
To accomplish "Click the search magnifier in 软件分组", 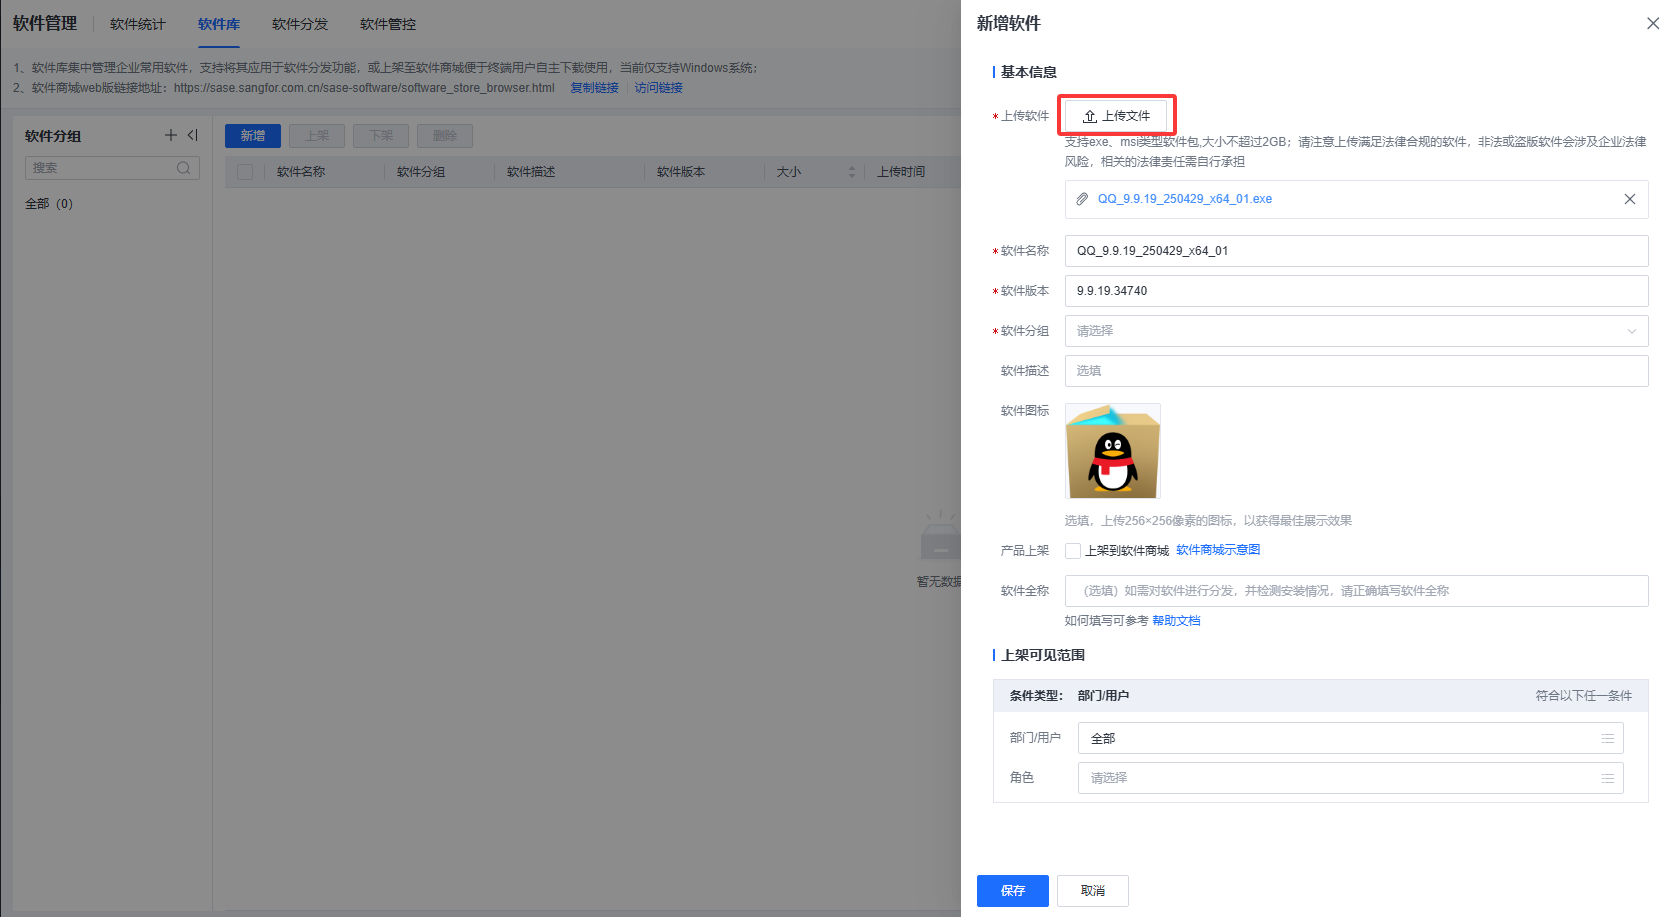I will pyautogui.click(x=183, y=168).
